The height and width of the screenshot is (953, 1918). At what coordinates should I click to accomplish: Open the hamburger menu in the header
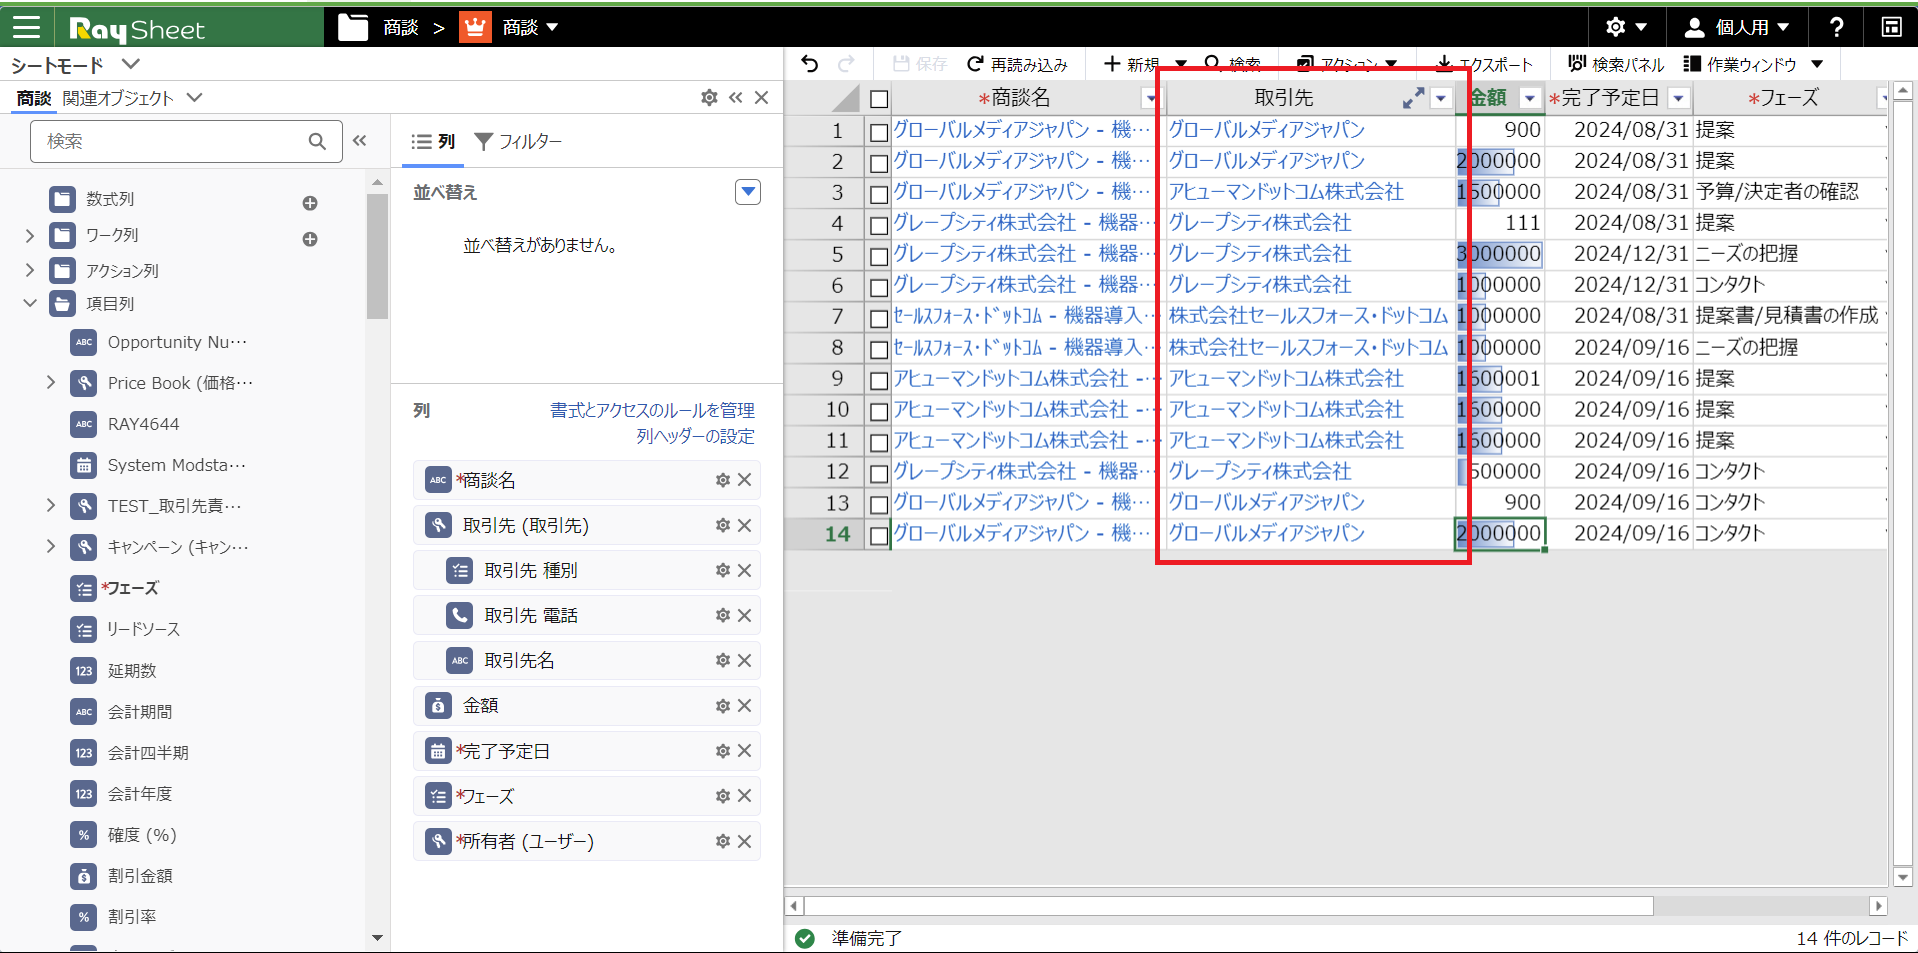(x=26, y=27)
